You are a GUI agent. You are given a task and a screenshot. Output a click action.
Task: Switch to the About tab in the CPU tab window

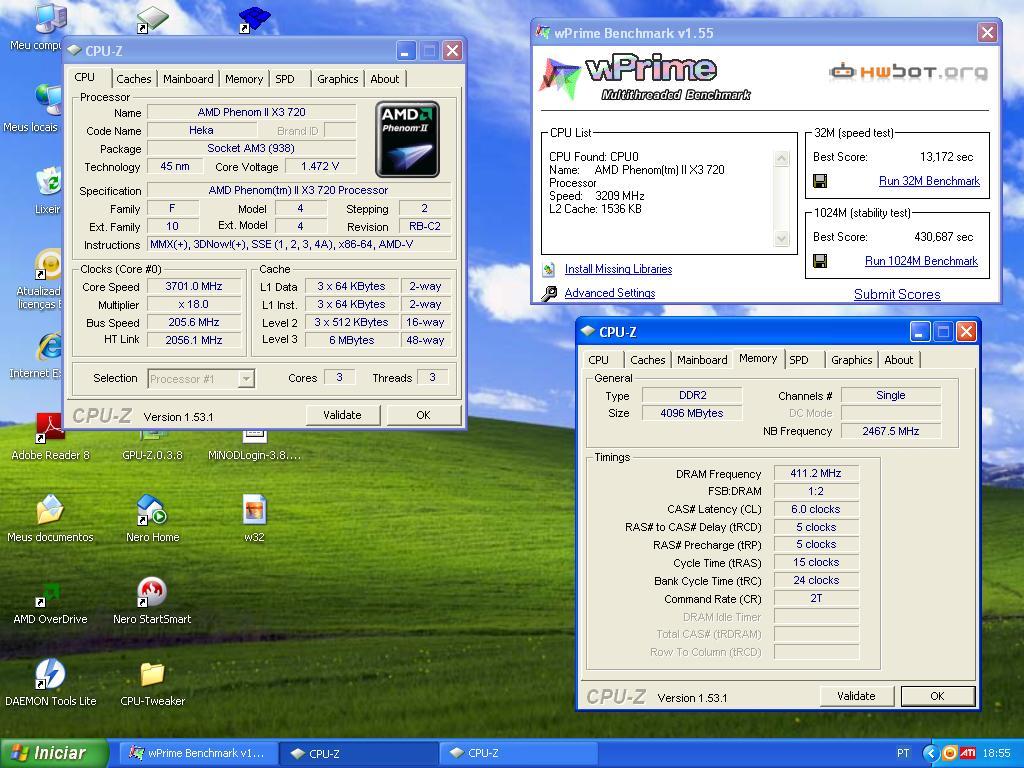(x=385, y=79)
